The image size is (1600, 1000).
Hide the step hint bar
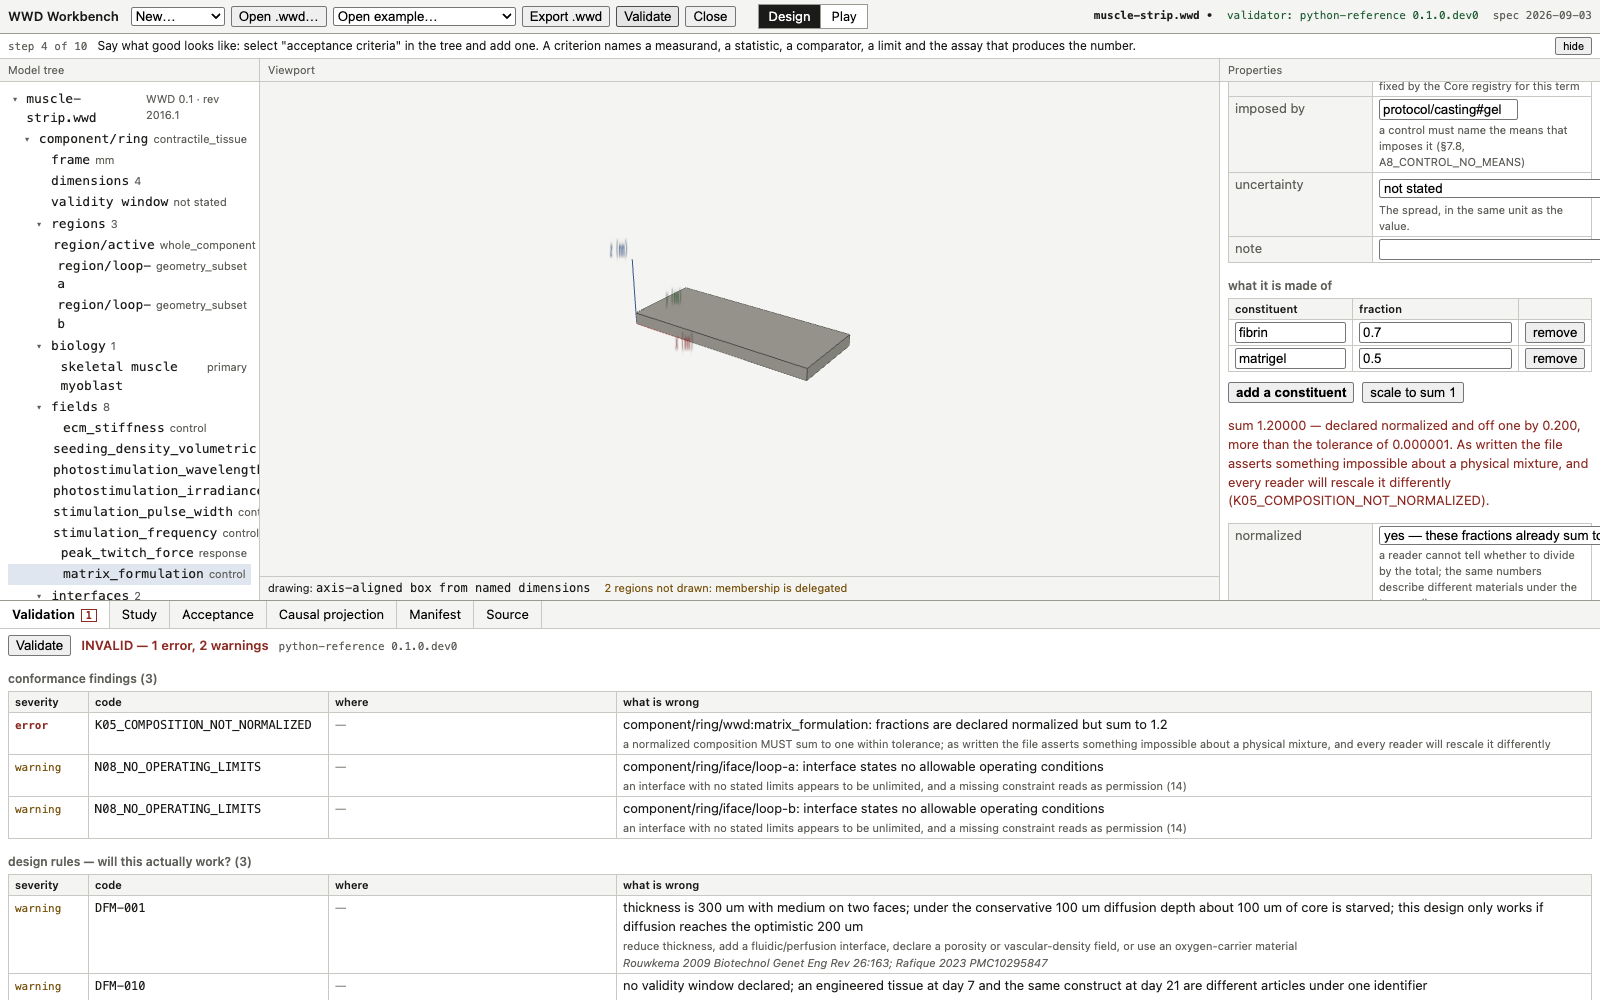[x=1573, y=46]
